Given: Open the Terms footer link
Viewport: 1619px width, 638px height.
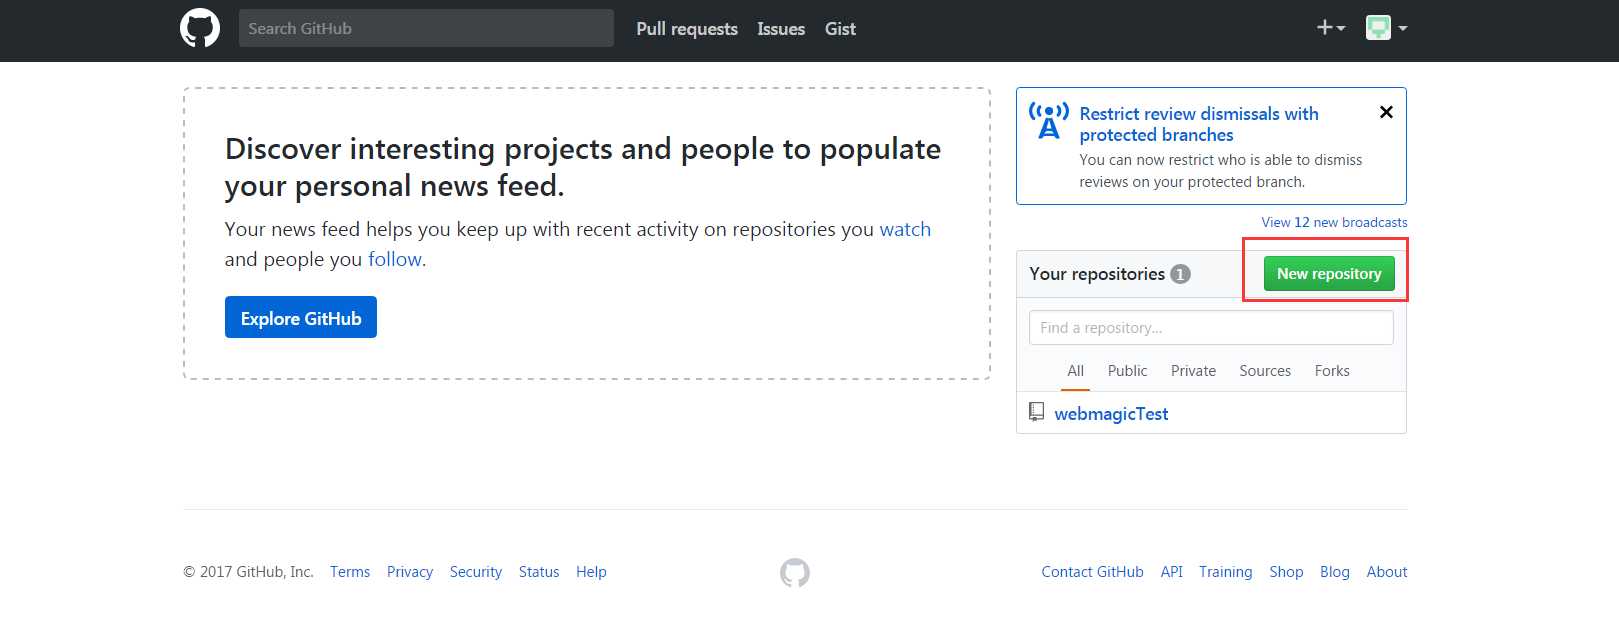Looking at the screenshot, I should (x=350, y=572).
